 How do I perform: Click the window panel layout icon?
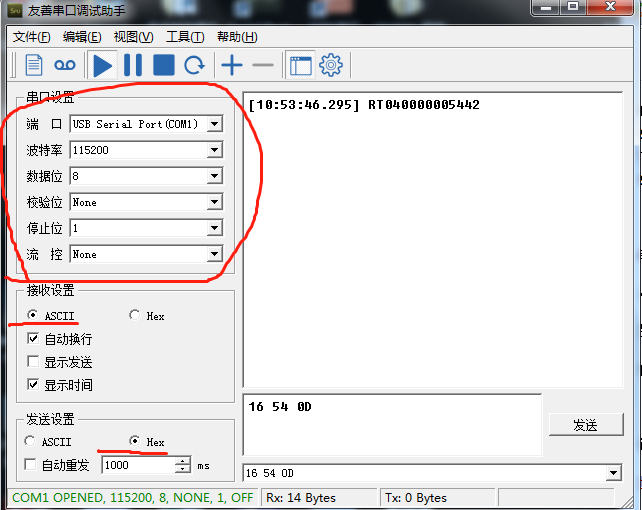(300, 66)
